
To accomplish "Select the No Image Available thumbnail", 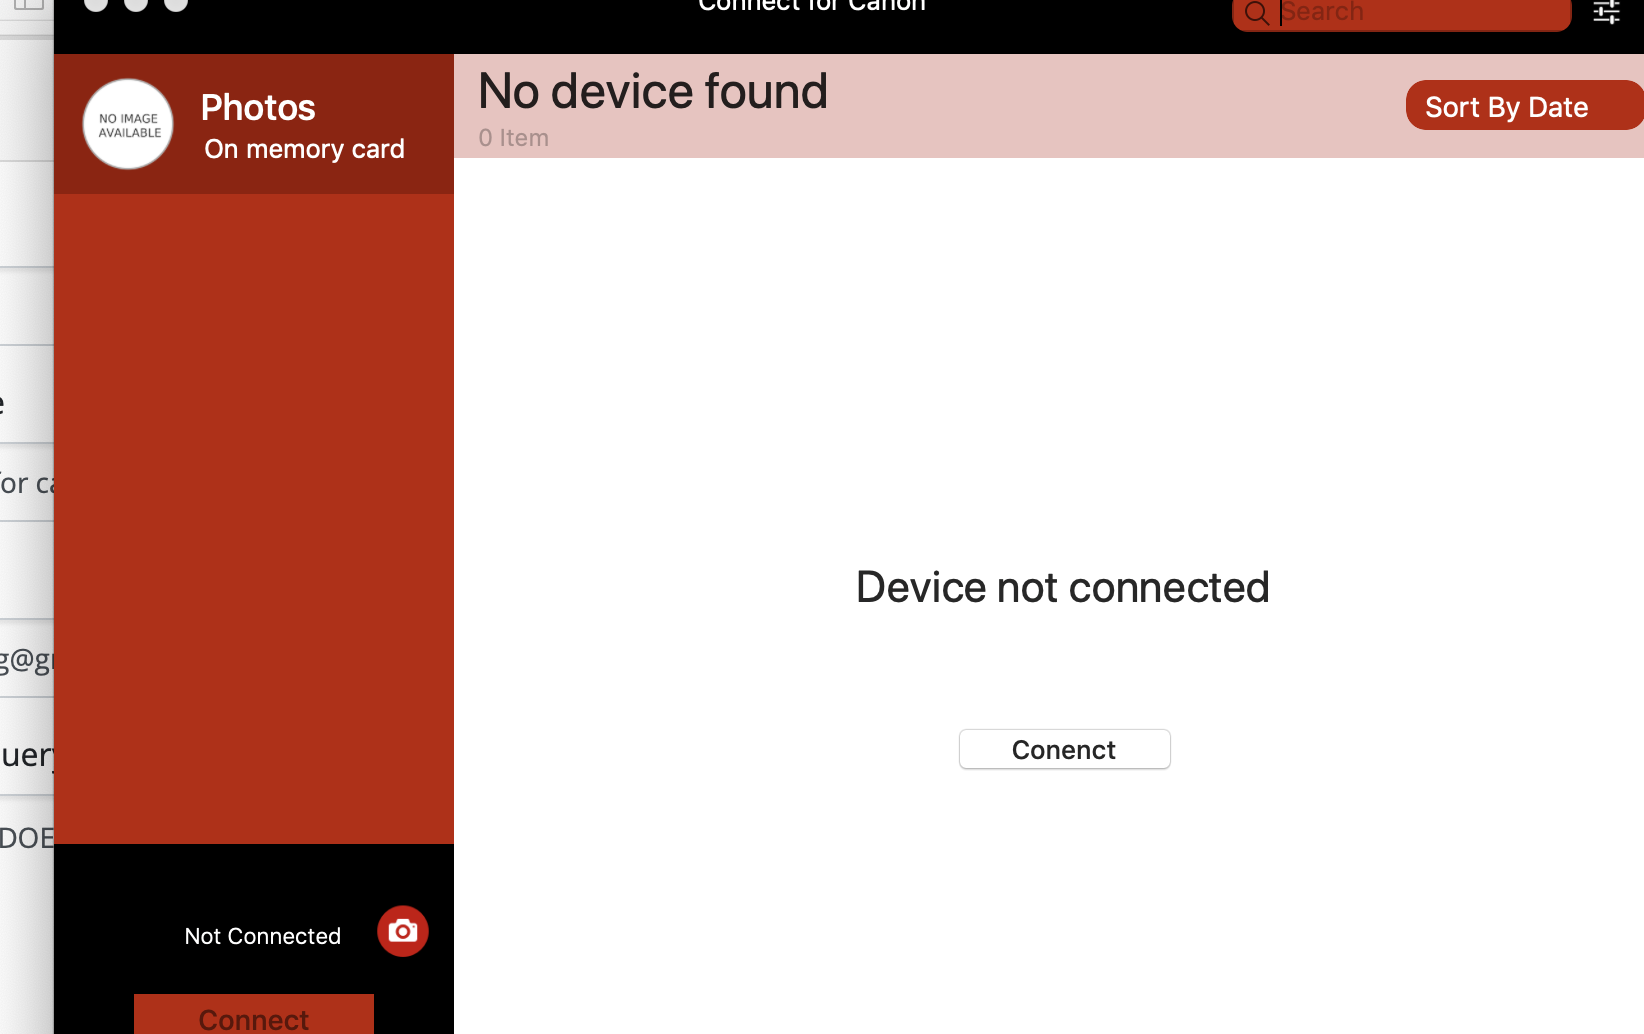I will 128,124.
